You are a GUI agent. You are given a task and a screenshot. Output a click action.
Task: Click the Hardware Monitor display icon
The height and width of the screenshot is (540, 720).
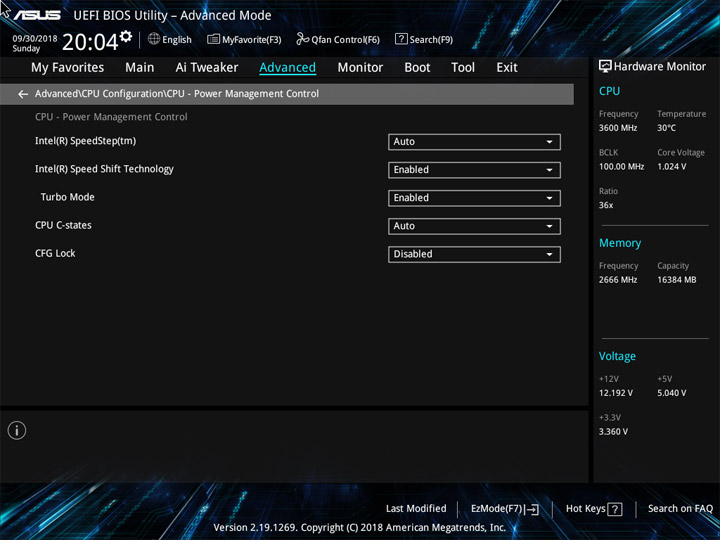pyautogui.click(x=605, y=66)
